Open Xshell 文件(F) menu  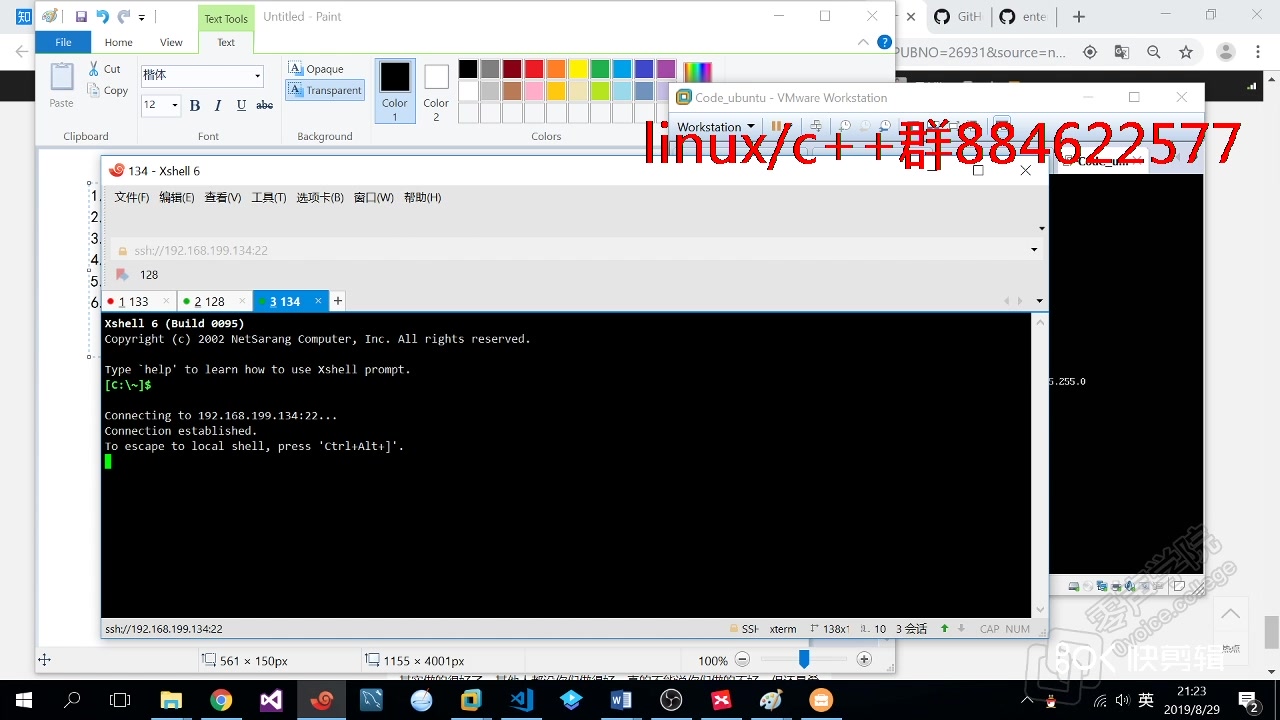tap(132, 197)
